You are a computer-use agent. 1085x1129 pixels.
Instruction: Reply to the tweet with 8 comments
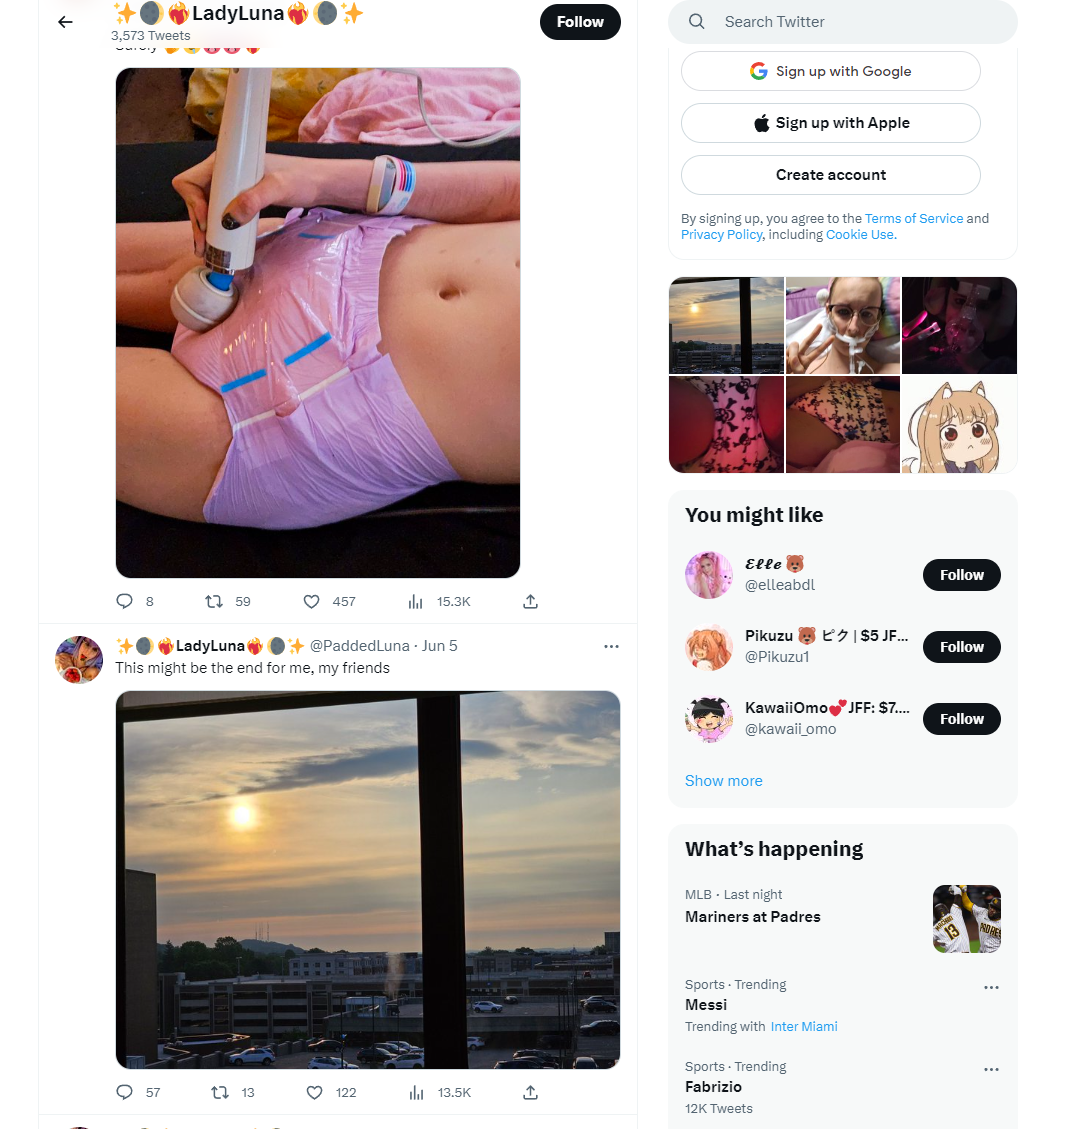pos(125,602)
